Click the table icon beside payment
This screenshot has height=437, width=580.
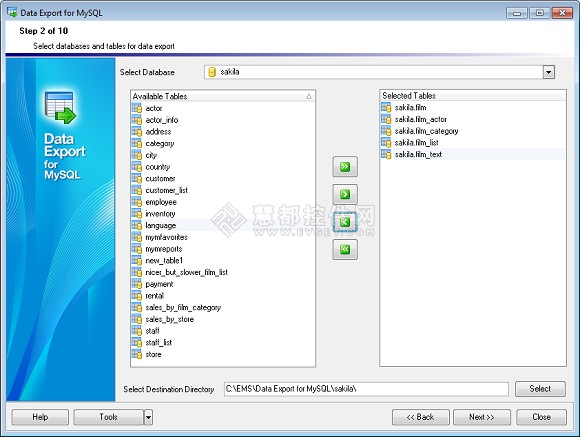coord(137,284)
